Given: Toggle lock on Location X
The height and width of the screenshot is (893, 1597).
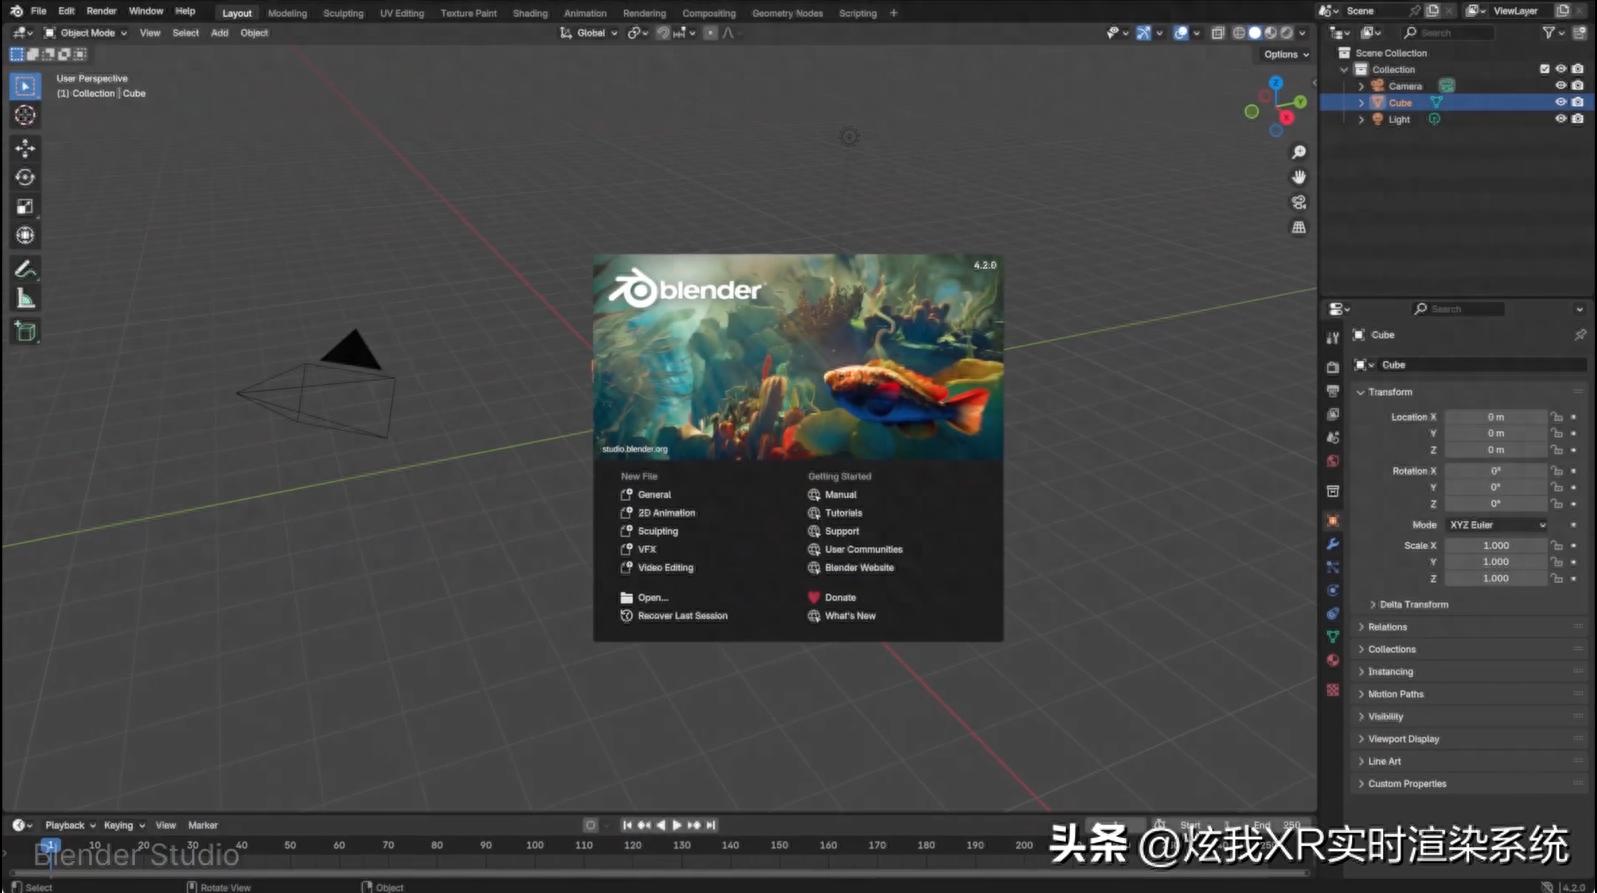Looking at the screenshot, I should pyautogui.click(x=1557, y=417).
